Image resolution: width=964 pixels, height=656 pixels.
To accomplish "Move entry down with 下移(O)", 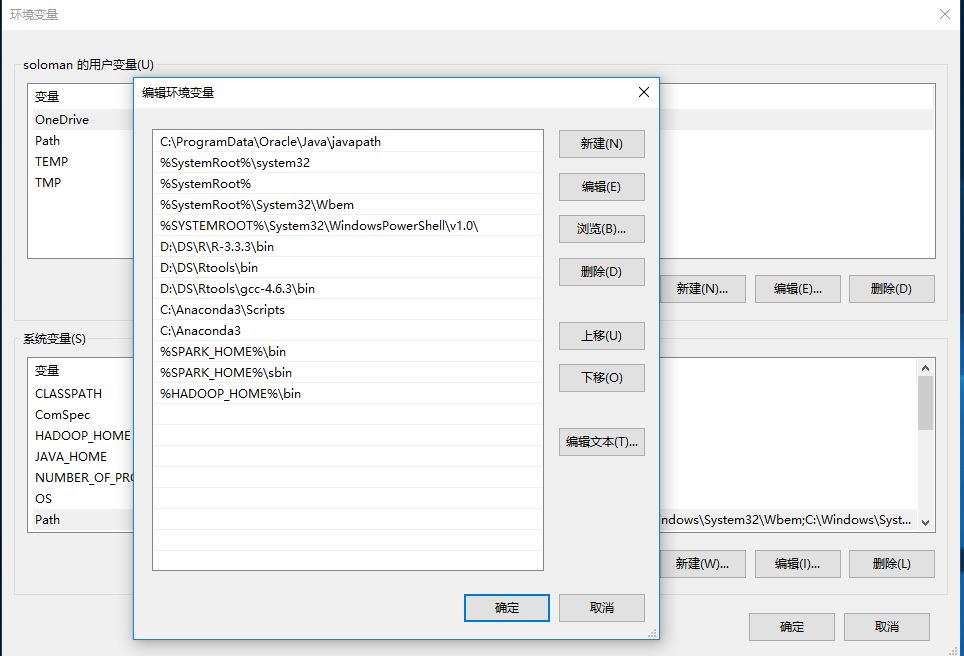I will click(x=601, y=378).
